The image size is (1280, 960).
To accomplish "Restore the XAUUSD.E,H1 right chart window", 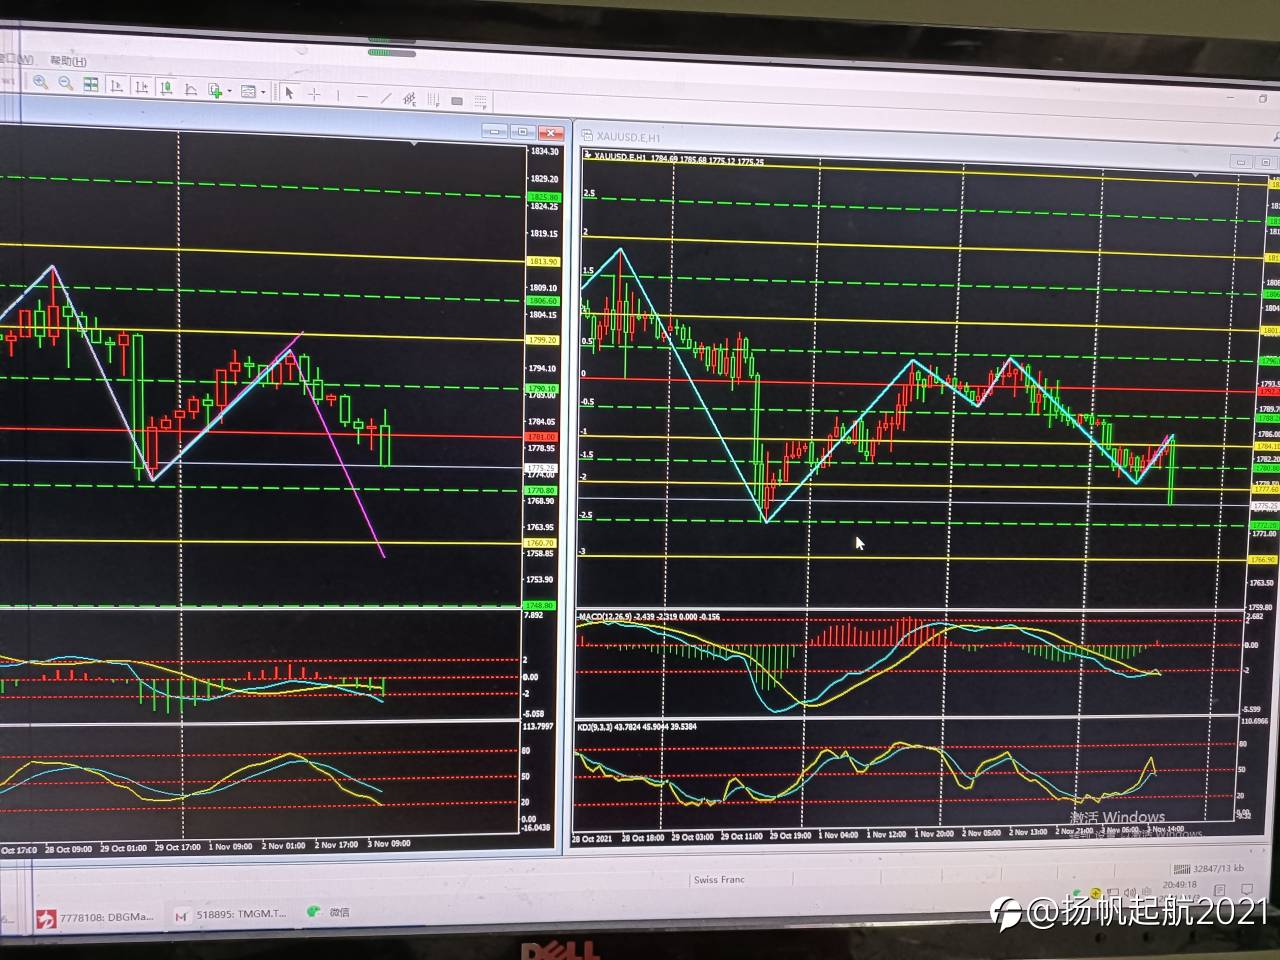I will [x=1265, y=162].
